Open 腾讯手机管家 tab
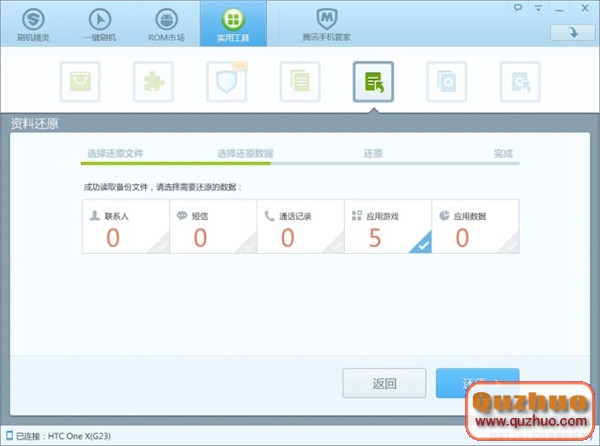This screenshot has height=446, width=600. point(326,24)
